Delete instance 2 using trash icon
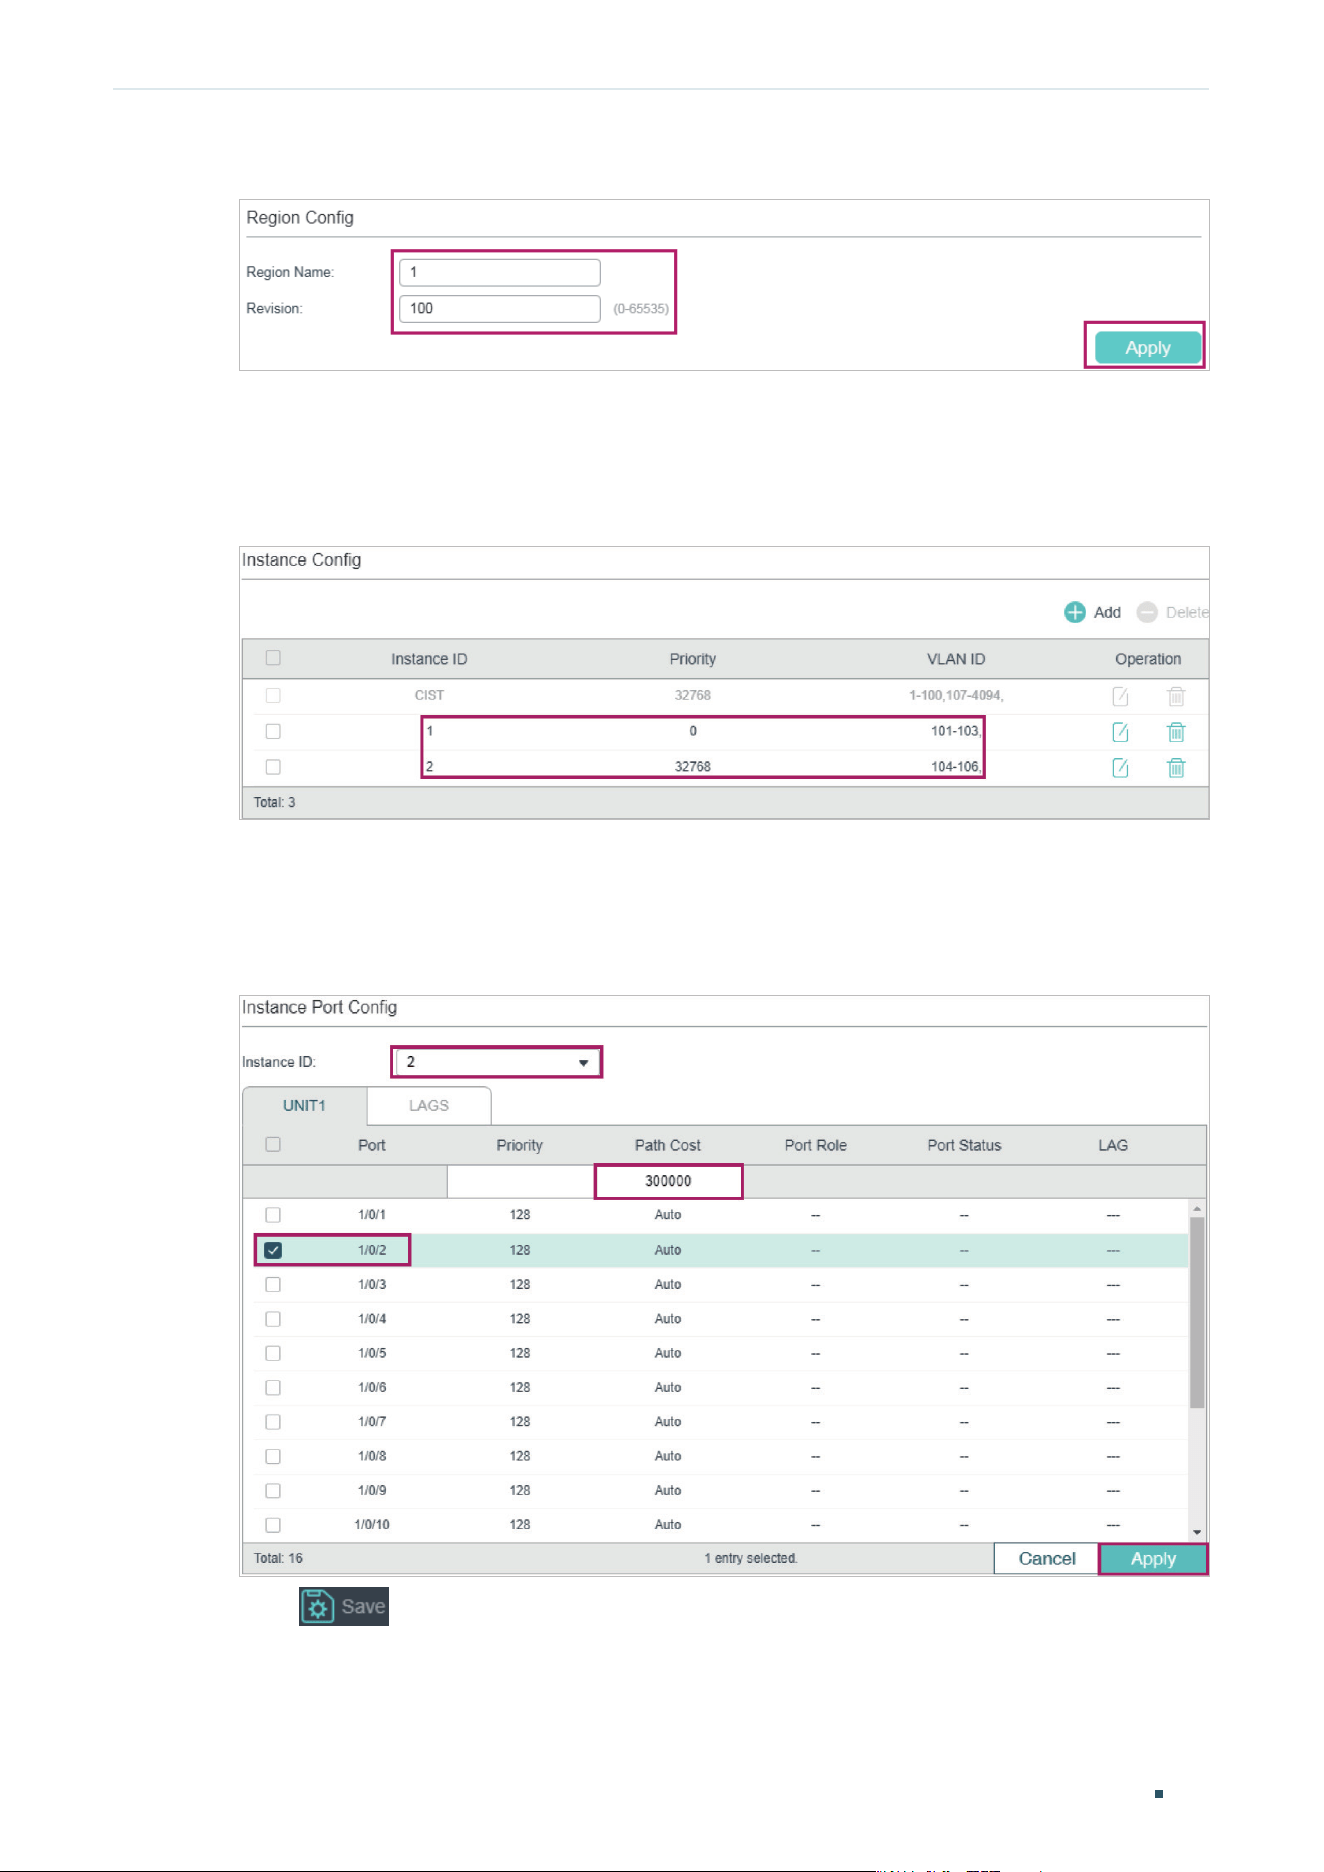 (x=1176, y=767)
